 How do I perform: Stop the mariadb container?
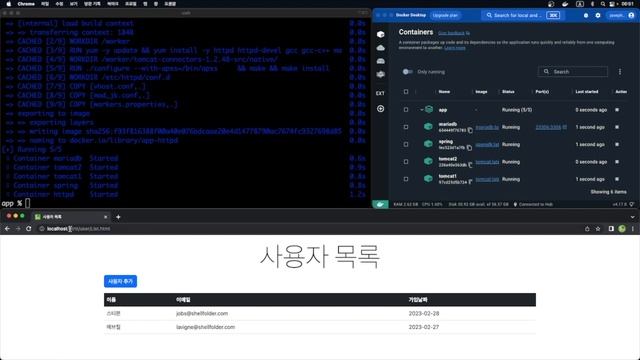617,127
